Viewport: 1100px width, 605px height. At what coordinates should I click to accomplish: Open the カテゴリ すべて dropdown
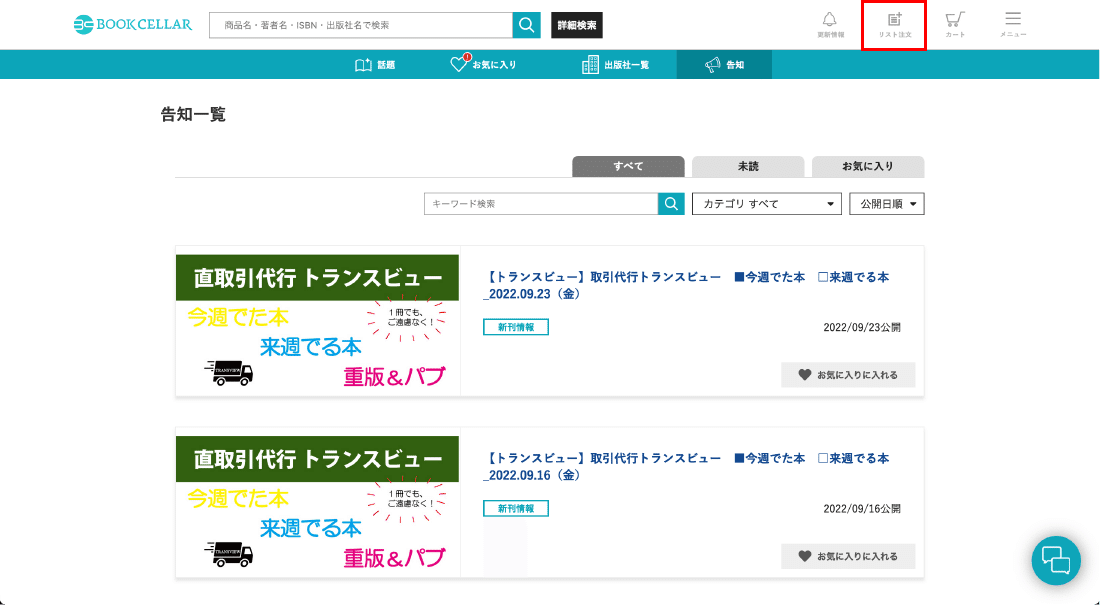(x=767, y=203)
